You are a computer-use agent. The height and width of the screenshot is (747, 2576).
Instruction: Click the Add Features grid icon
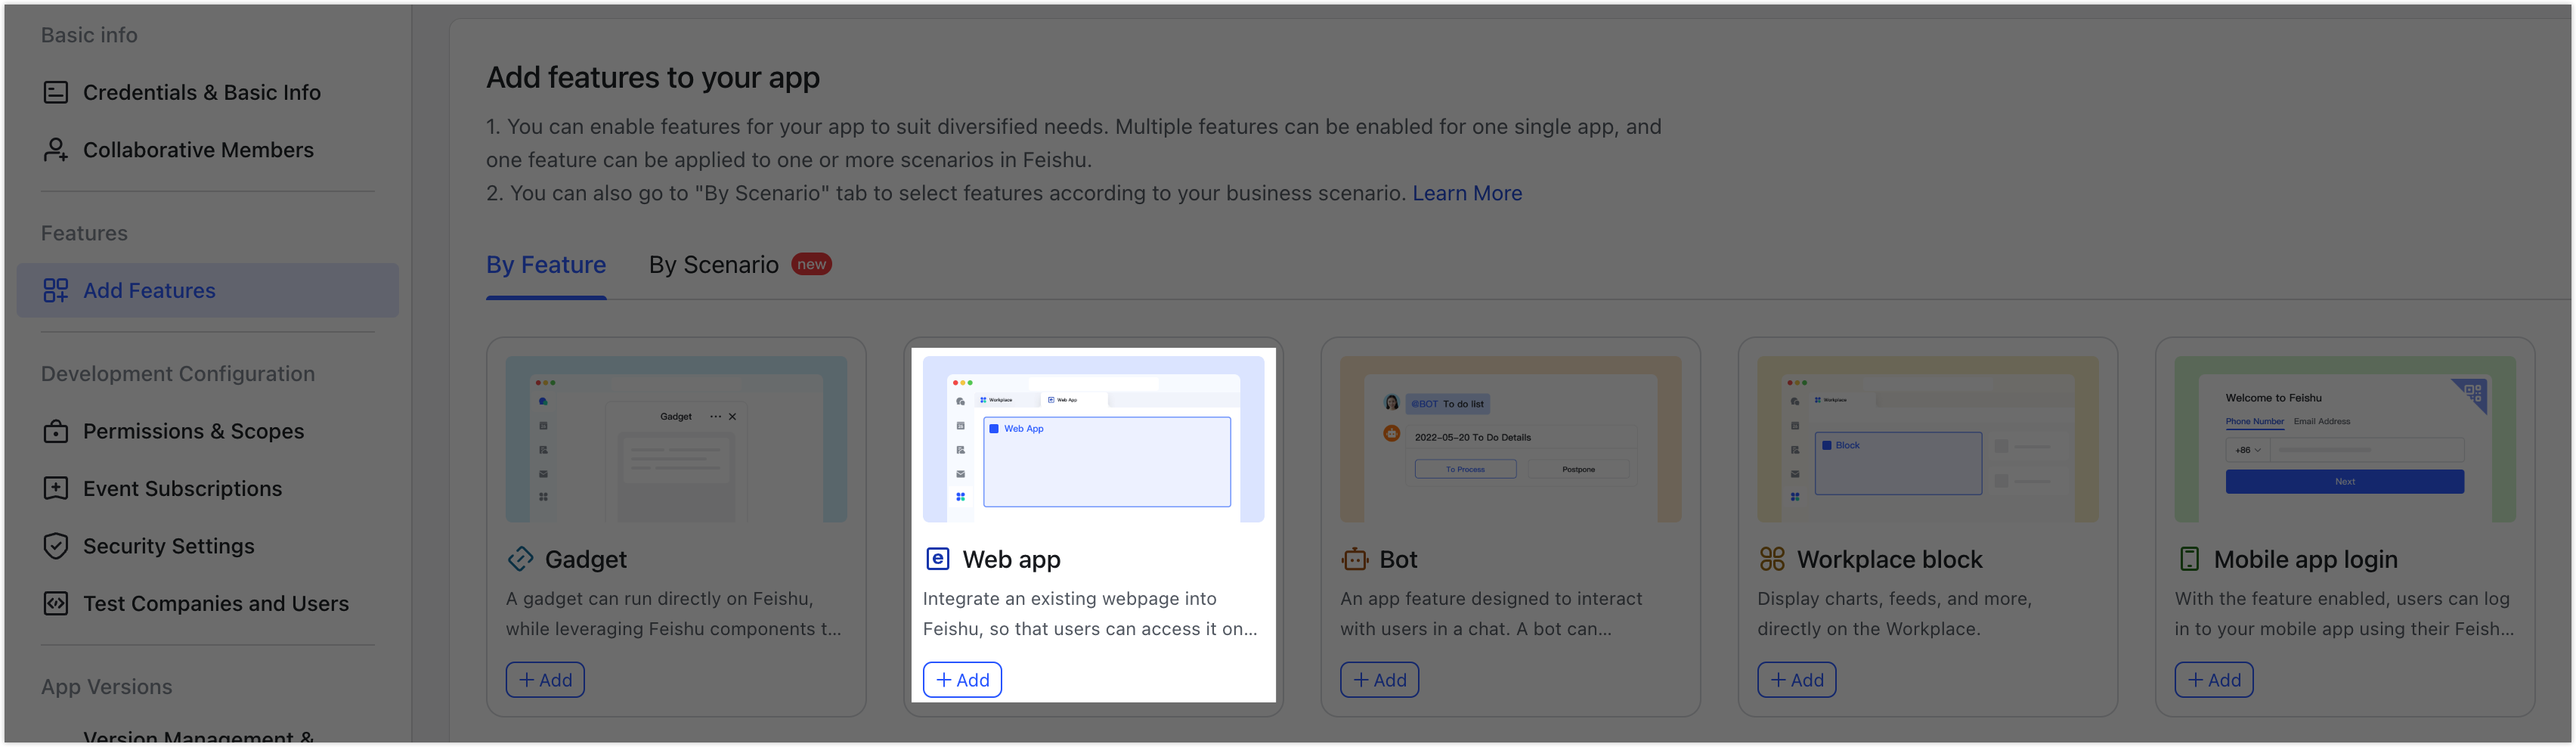[x=56, y=291]
